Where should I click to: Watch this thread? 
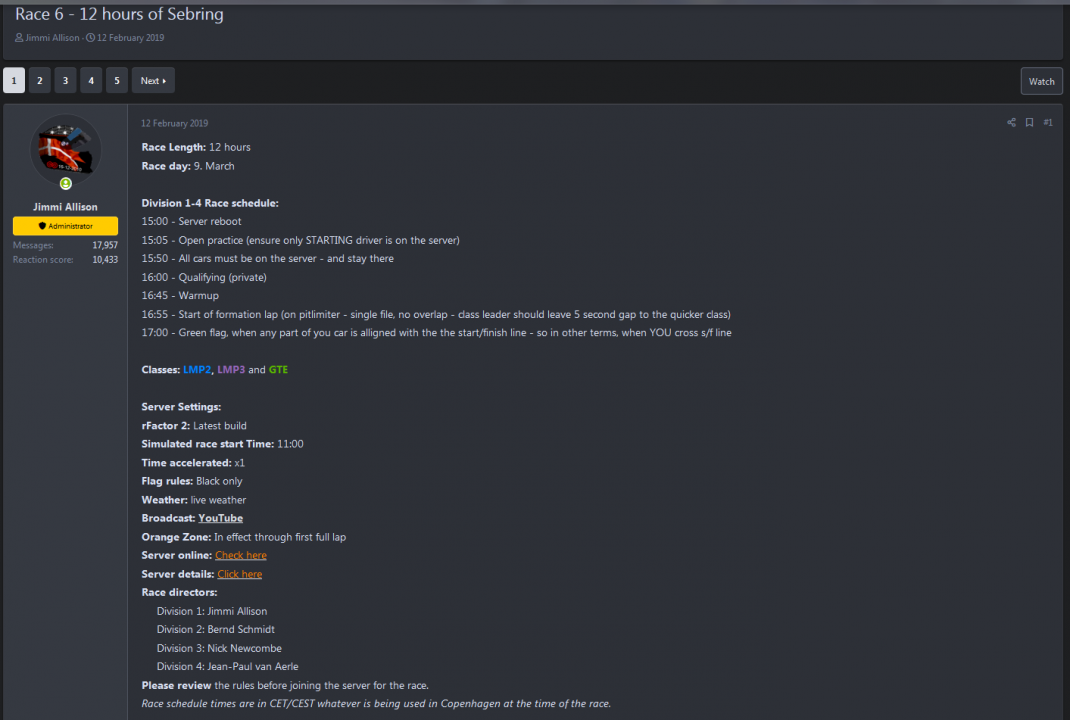coord(1041,81)
